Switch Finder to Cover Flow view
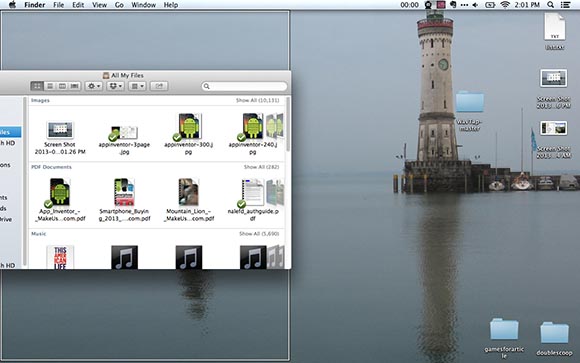580x363 pixels. point(75,86)
